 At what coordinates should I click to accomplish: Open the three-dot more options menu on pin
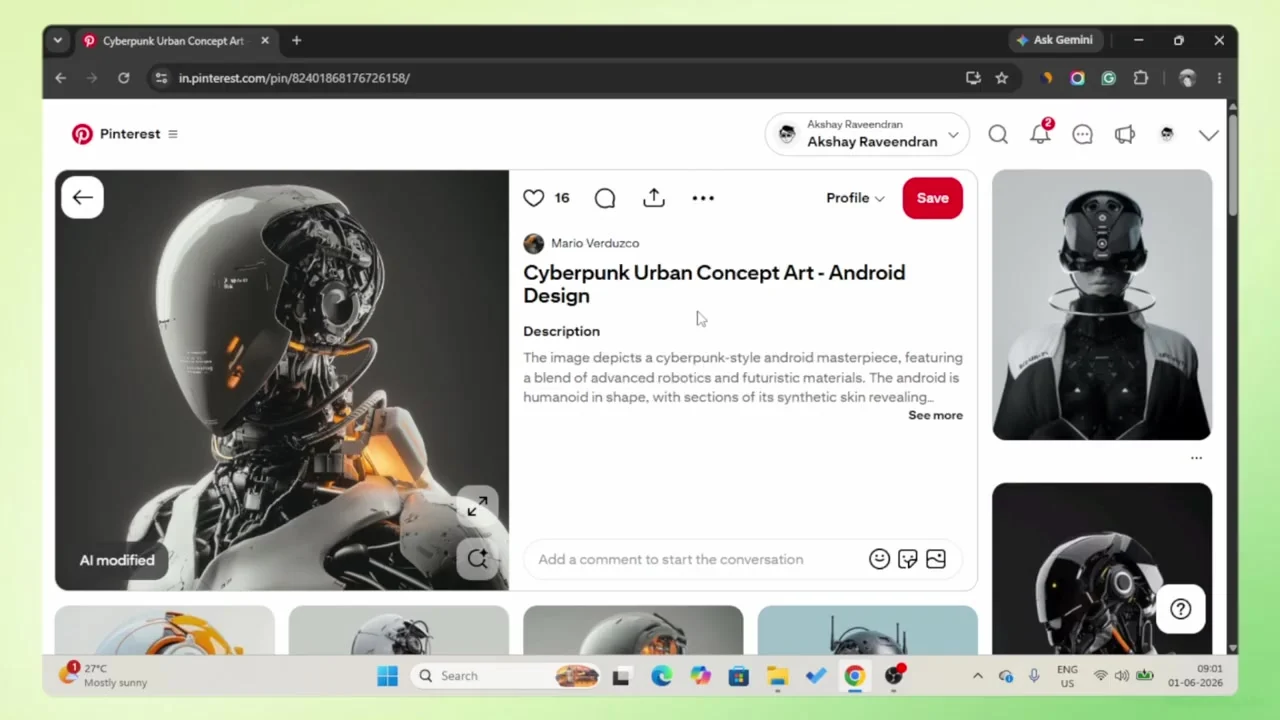pos(703,198)
